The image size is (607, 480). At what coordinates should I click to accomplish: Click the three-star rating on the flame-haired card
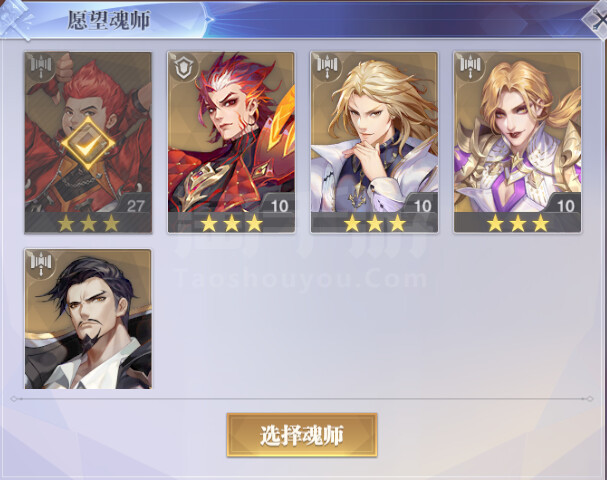pos(231,223)
